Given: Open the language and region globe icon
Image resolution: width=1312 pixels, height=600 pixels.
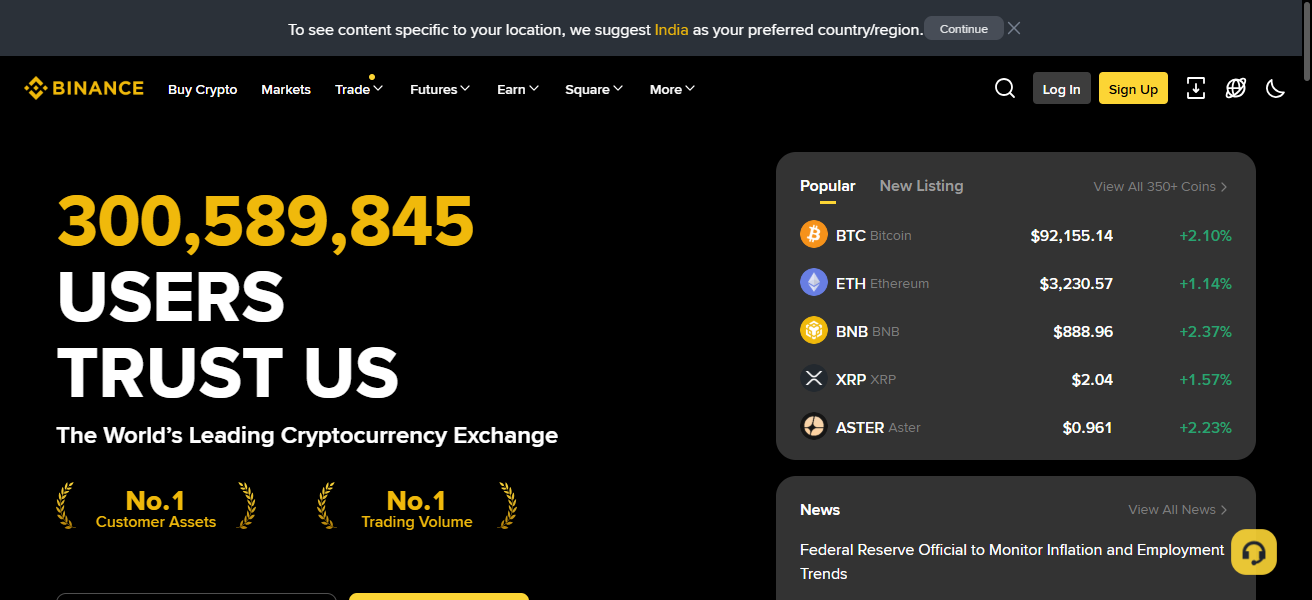Looking at the screenshot, I should point(1236,89).
